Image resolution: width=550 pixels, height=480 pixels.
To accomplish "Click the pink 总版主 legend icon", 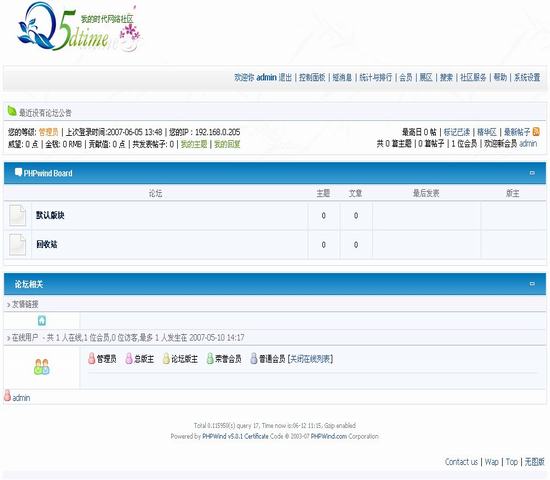I will [x=129, y=358].
